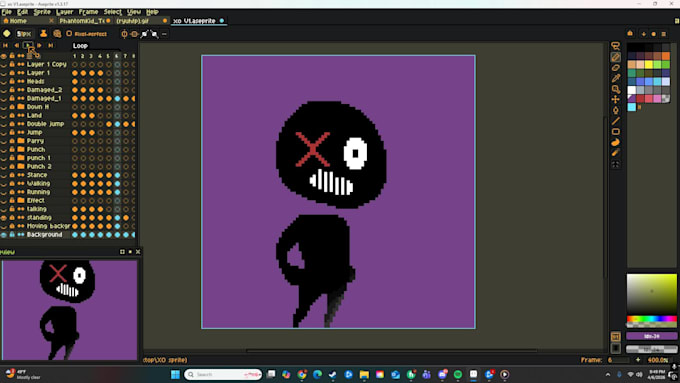Show the Walking layer
Screen dimensions: 680x383
point(4,183)
